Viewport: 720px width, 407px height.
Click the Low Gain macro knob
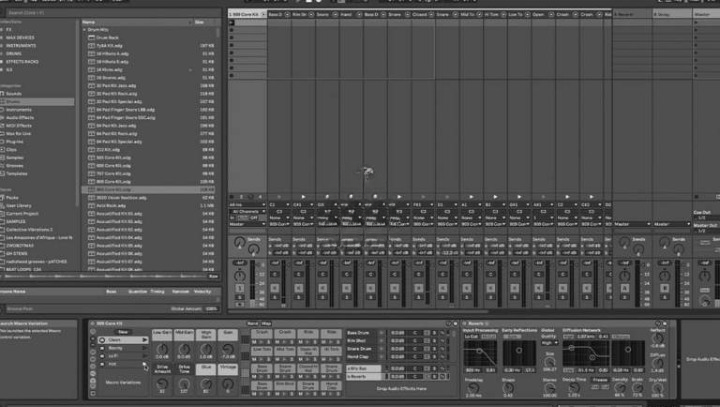(162, 350)
